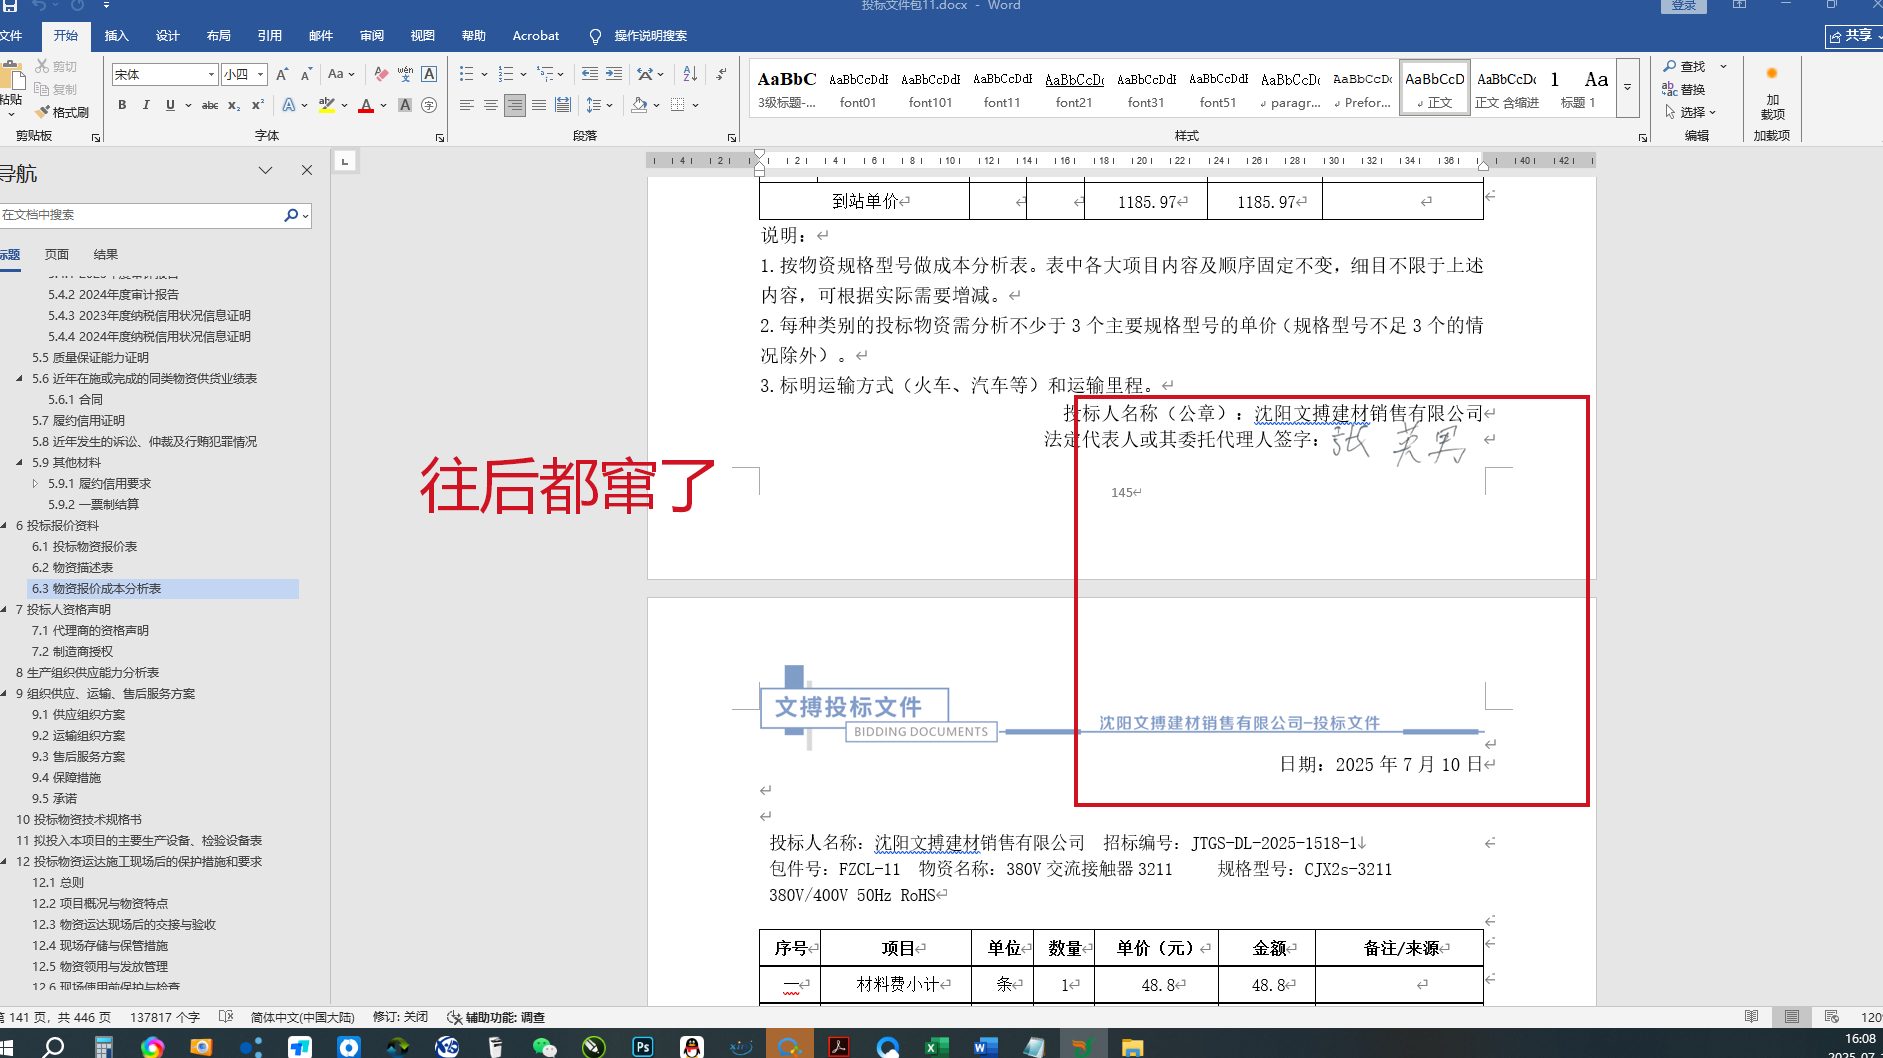Toggle subscript formatting

233,105
